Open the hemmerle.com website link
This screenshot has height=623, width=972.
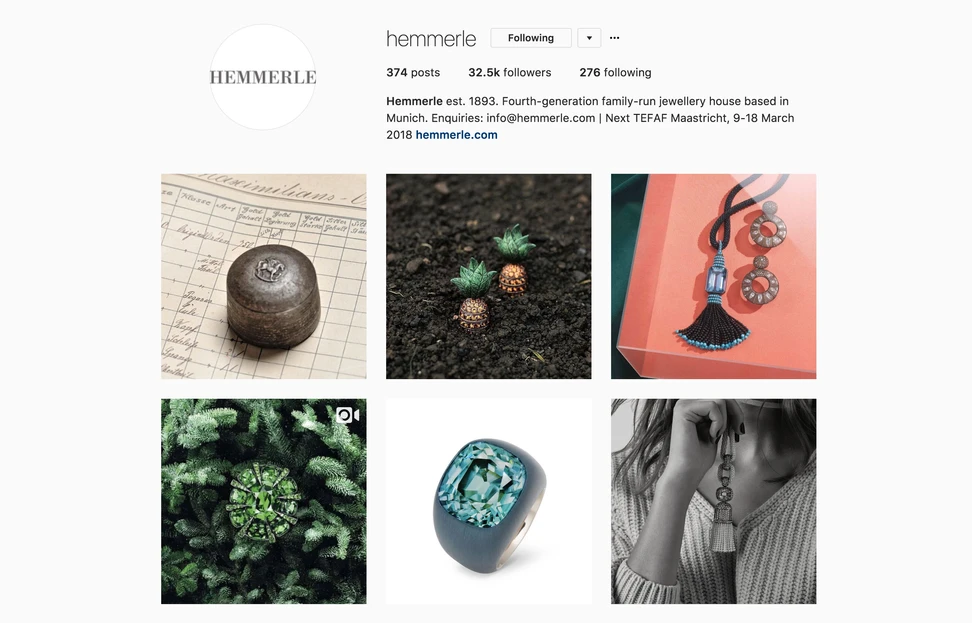click(456, 135)
